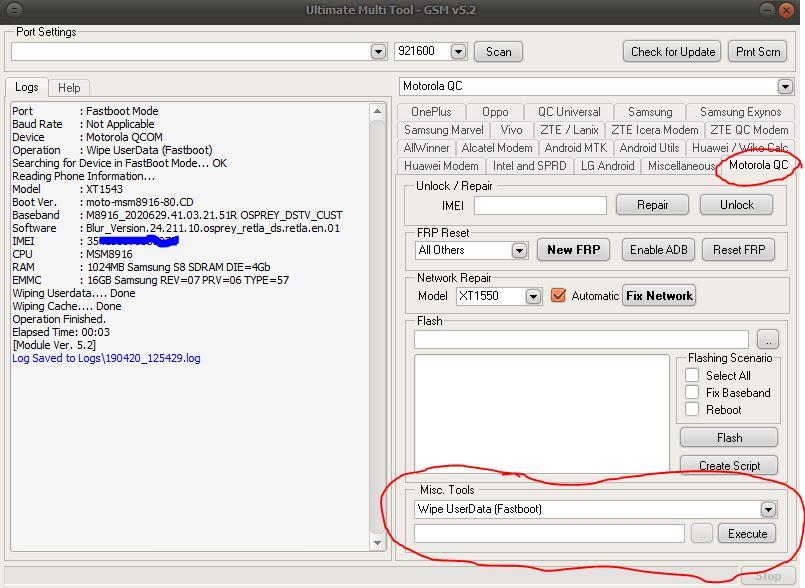Screen dimensions: 805x588
Task: Click the Reset FRP button
Action: [x=739, y=250]
